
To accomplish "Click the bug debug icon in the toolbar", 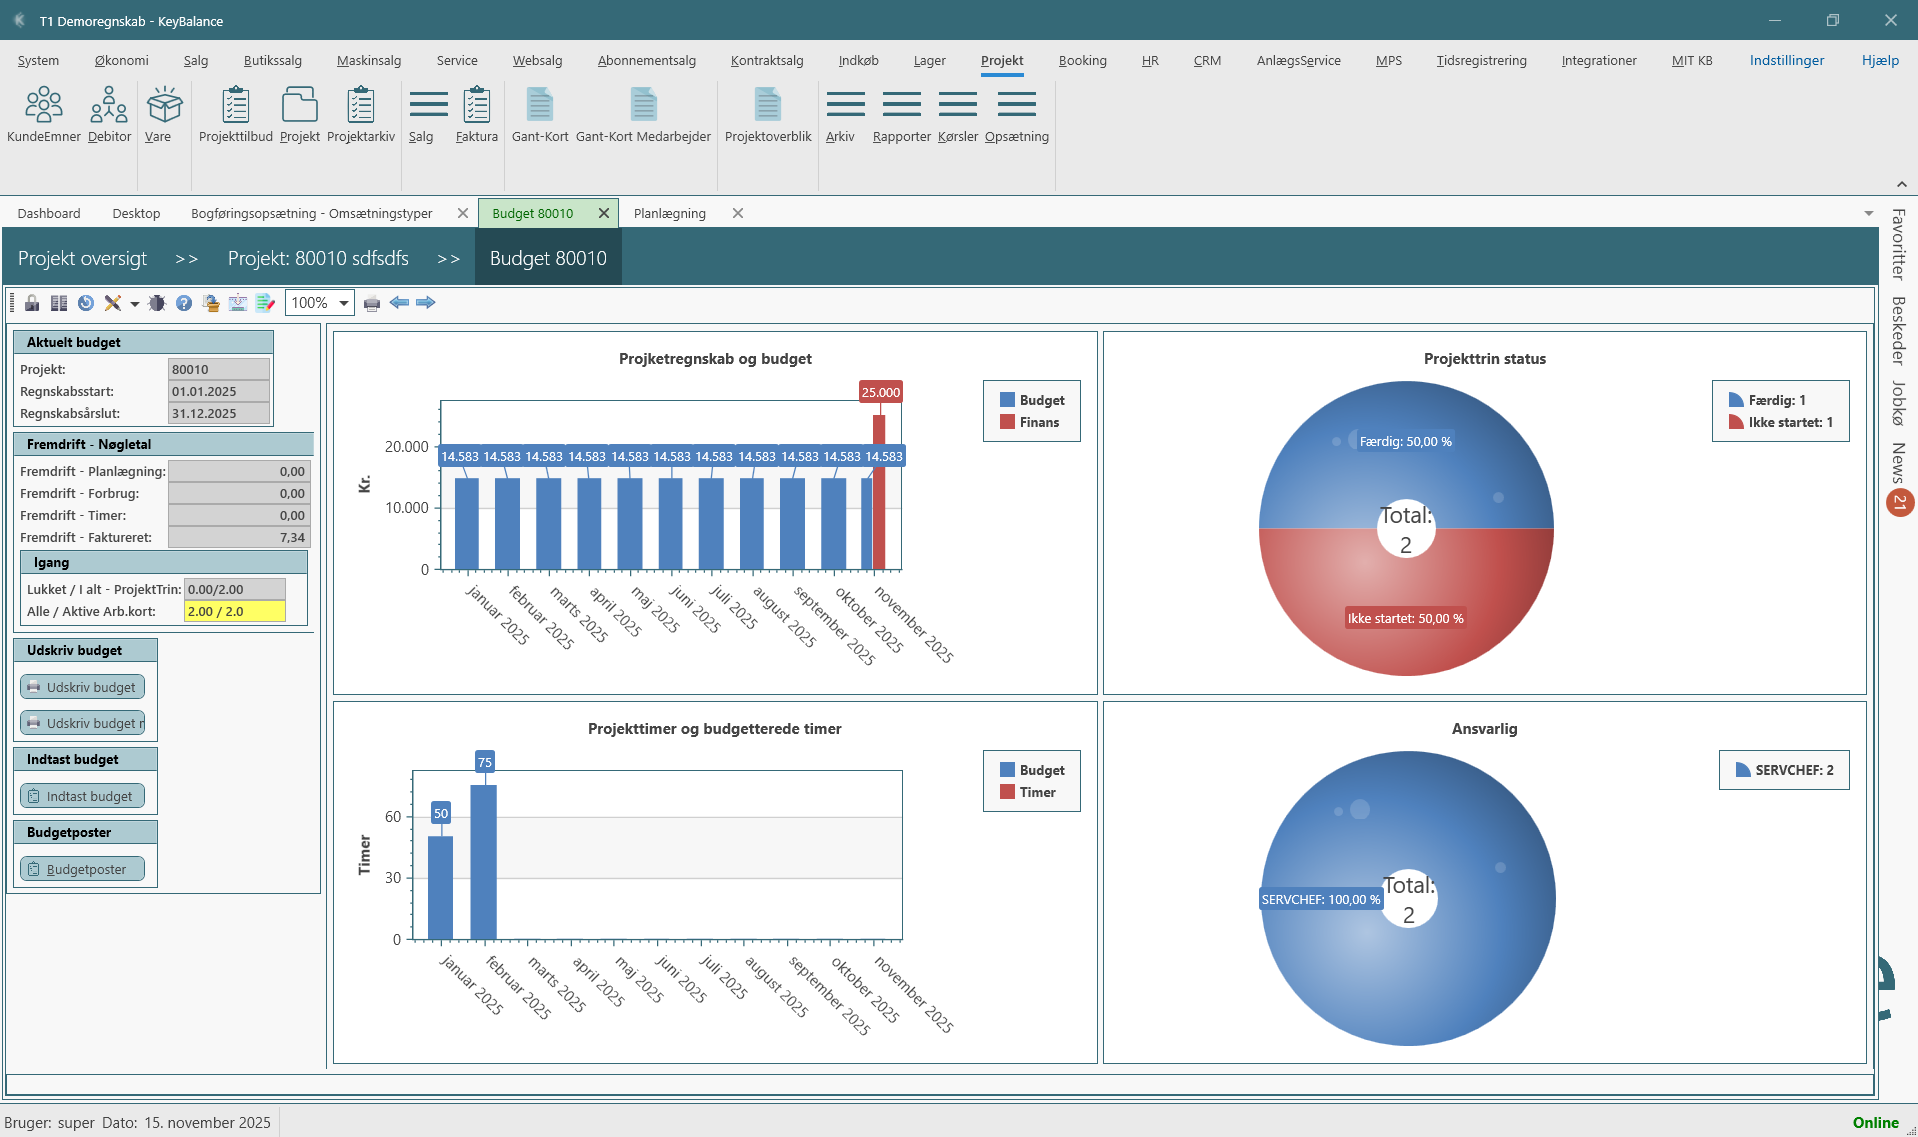I will pyautogui.click(x=157, y=303).
